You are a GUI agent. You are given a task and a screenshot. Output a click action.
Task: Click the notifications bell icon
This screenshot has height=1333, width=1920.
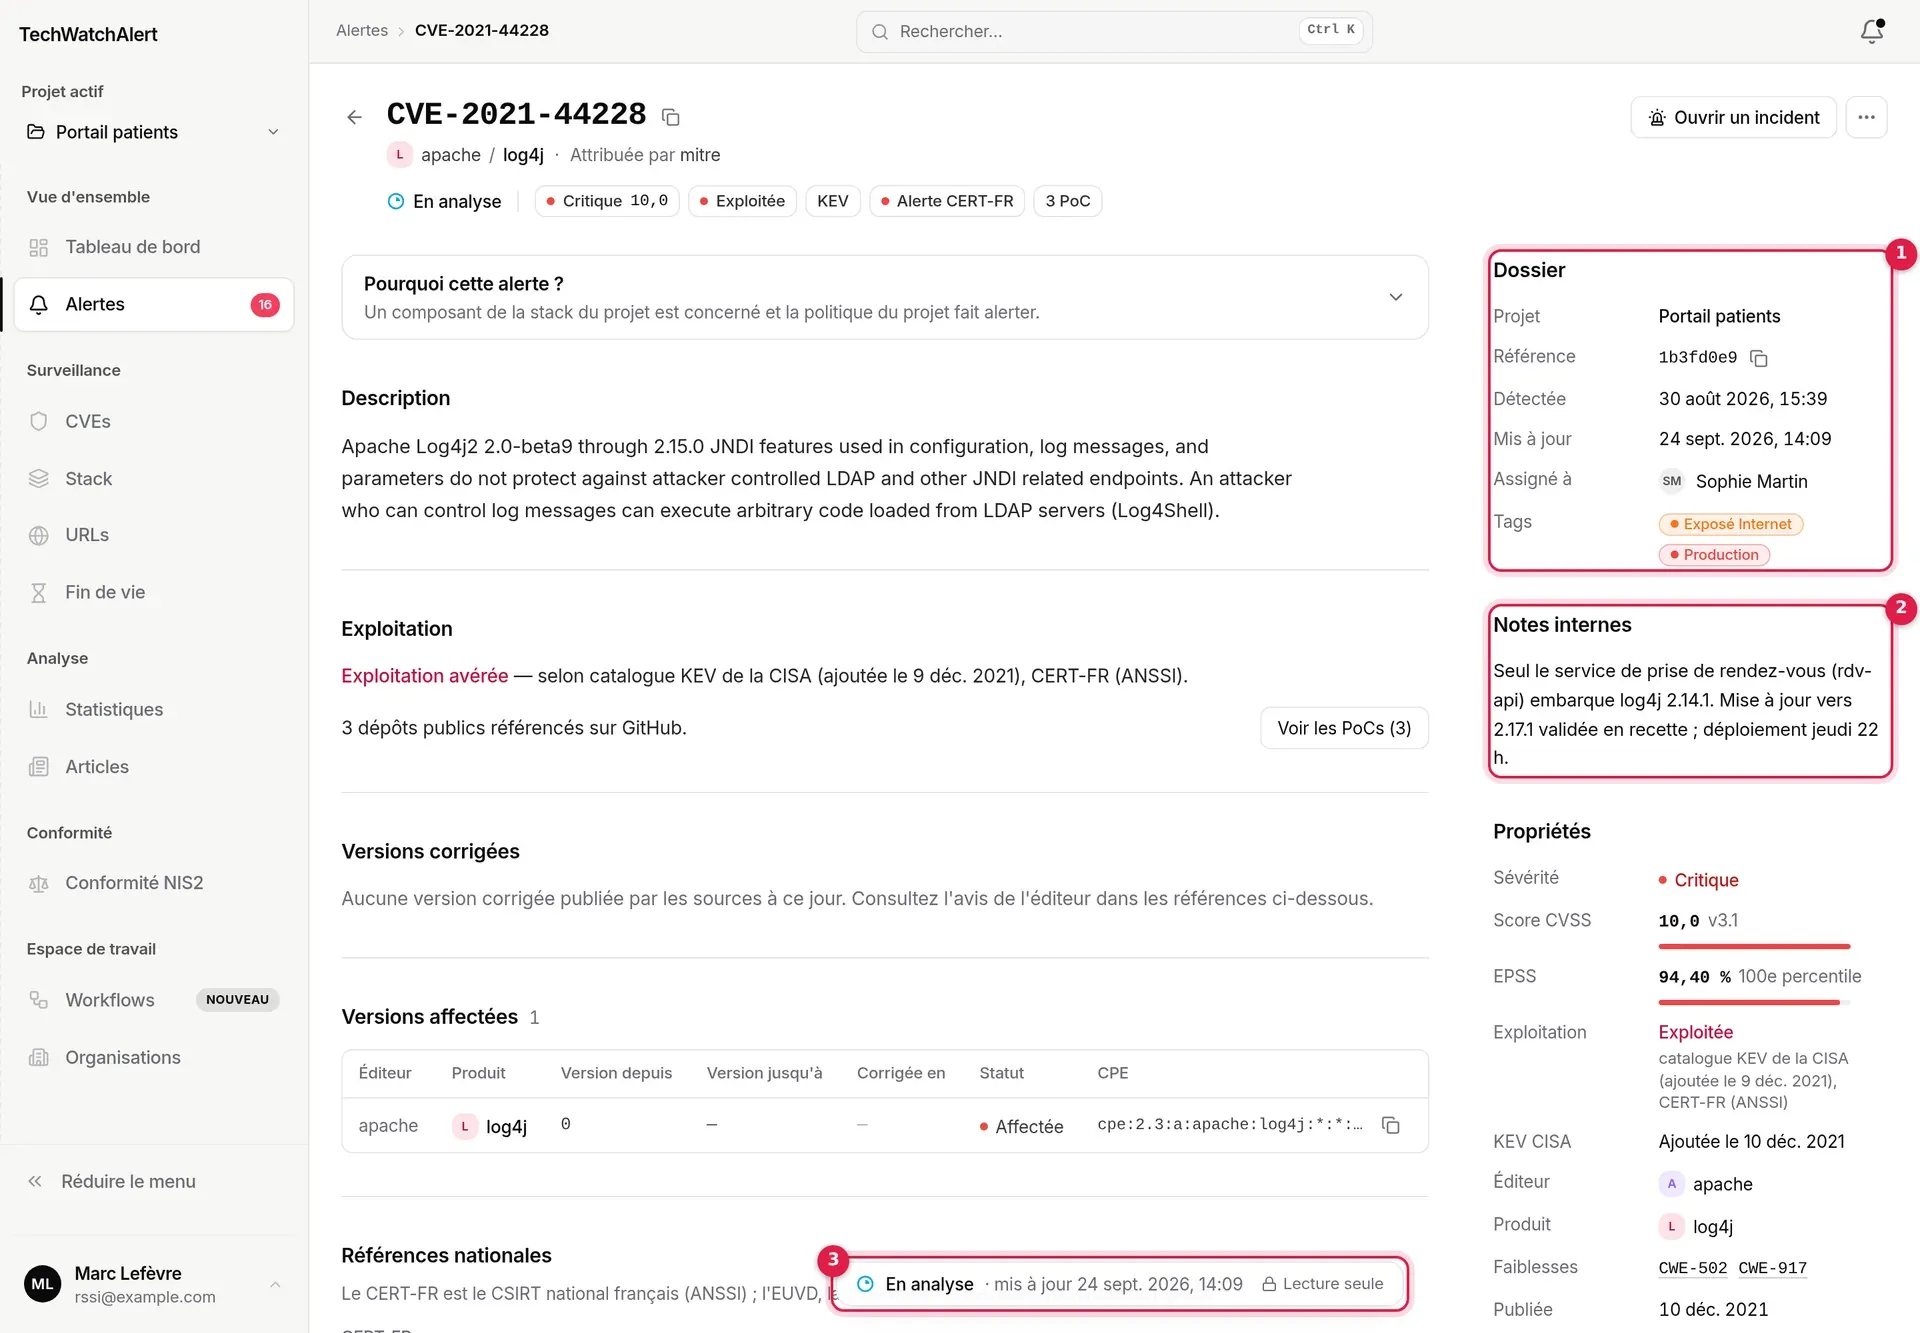tap(1872, 32)
